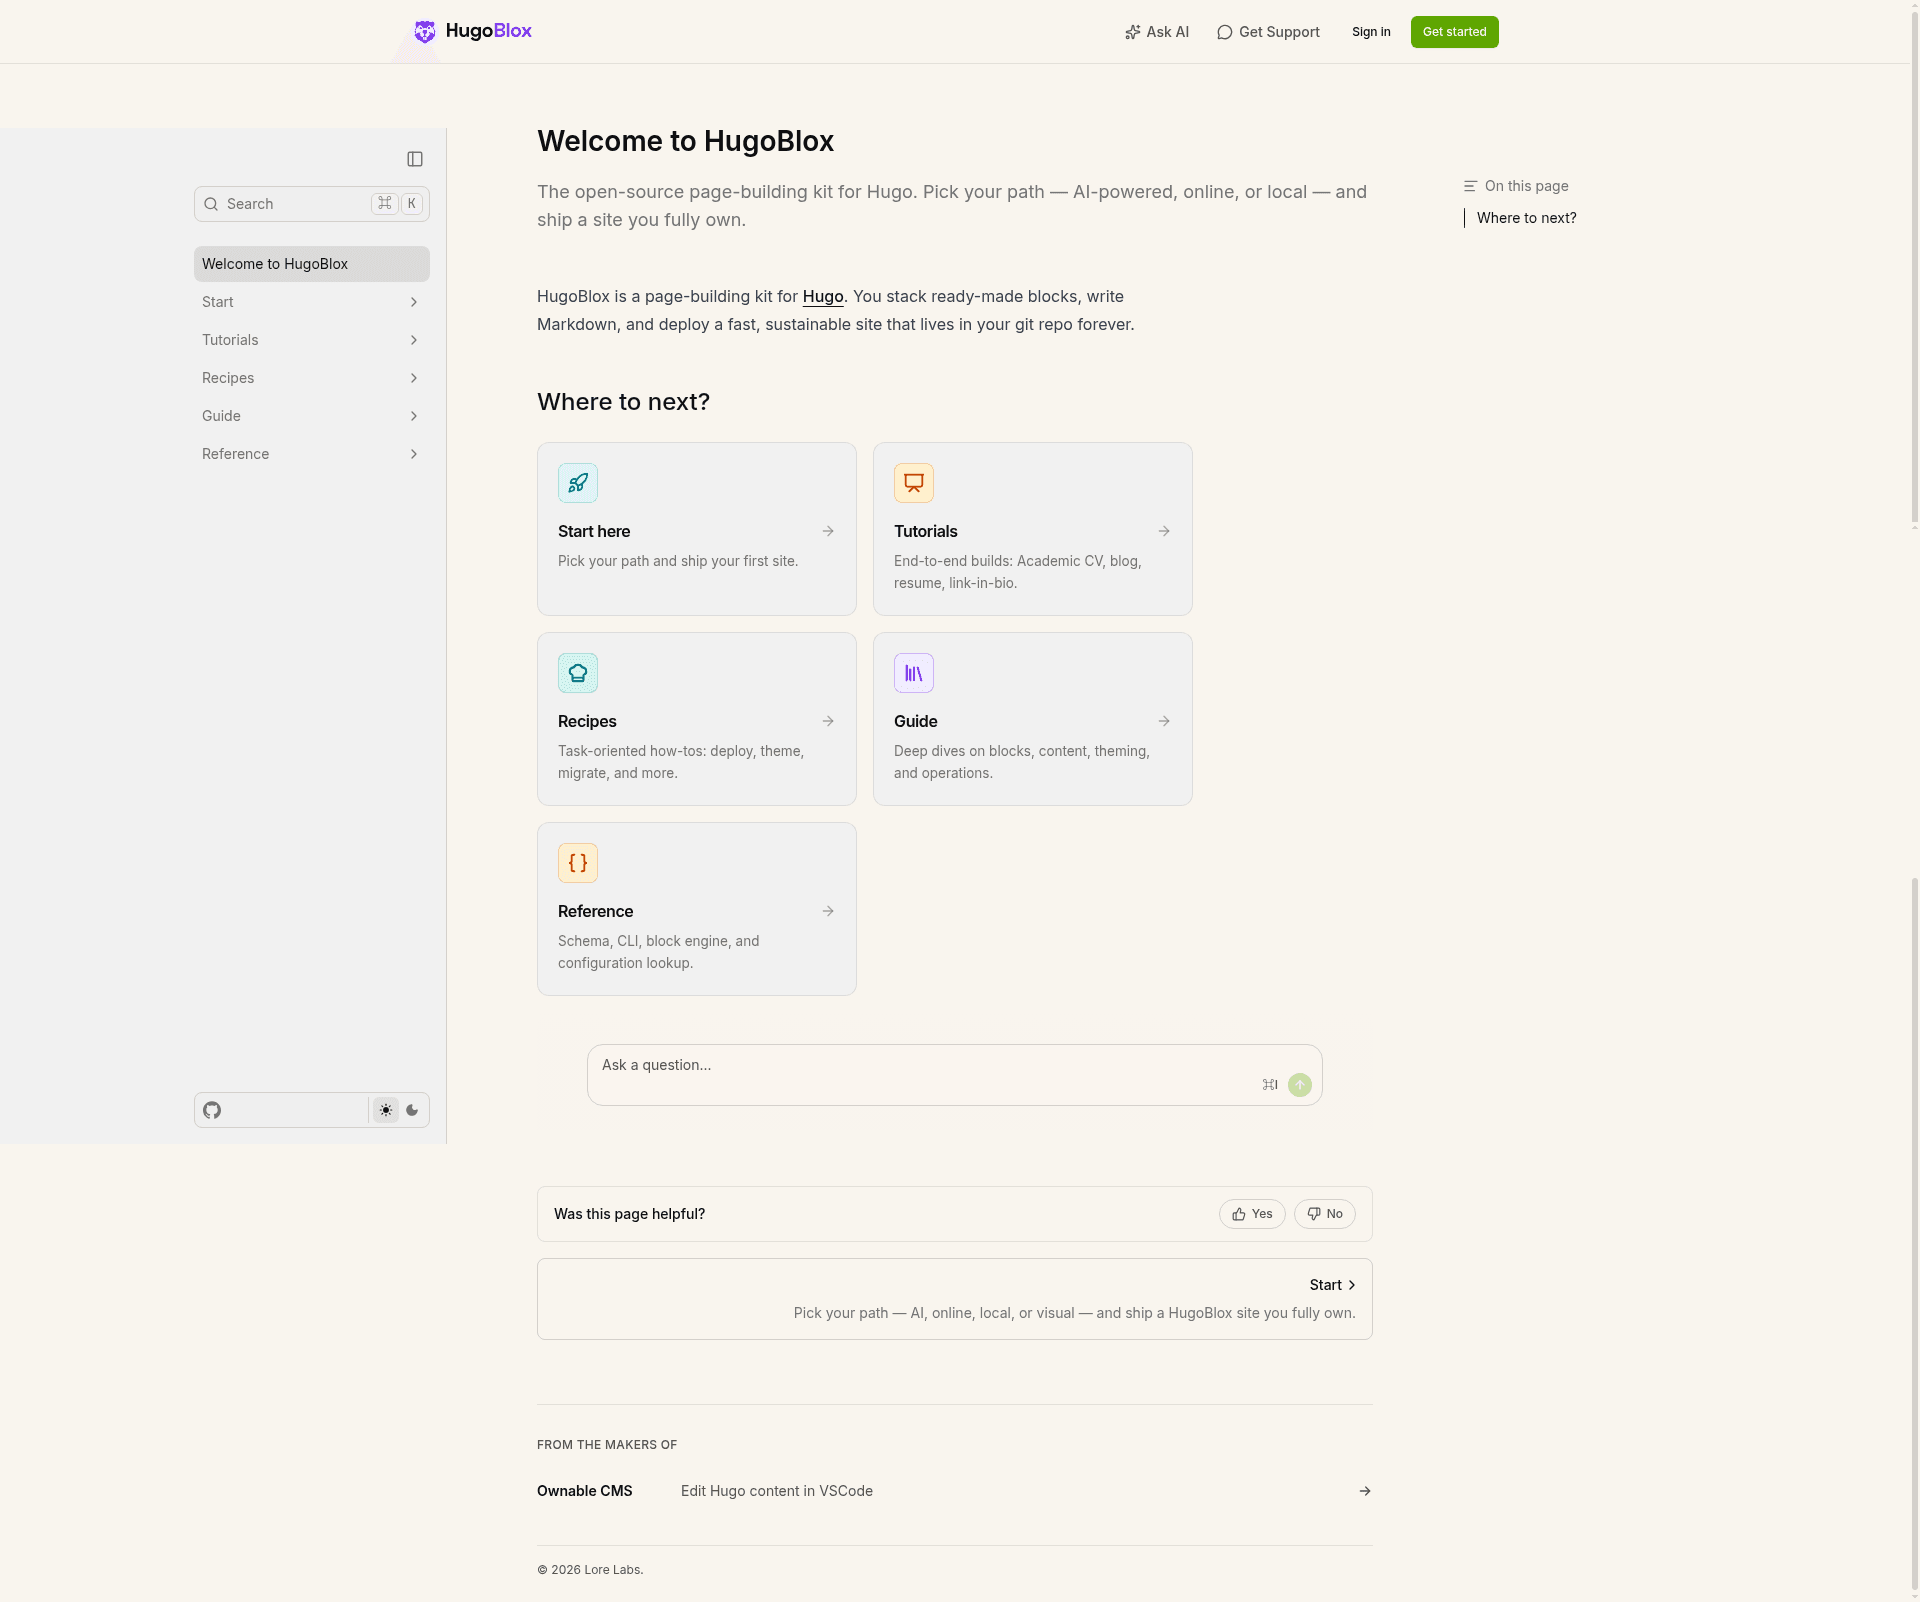Screen dimensions: 1920x1602
Task: Click the arrow on Tutorials card
Action: [1164, 531]
